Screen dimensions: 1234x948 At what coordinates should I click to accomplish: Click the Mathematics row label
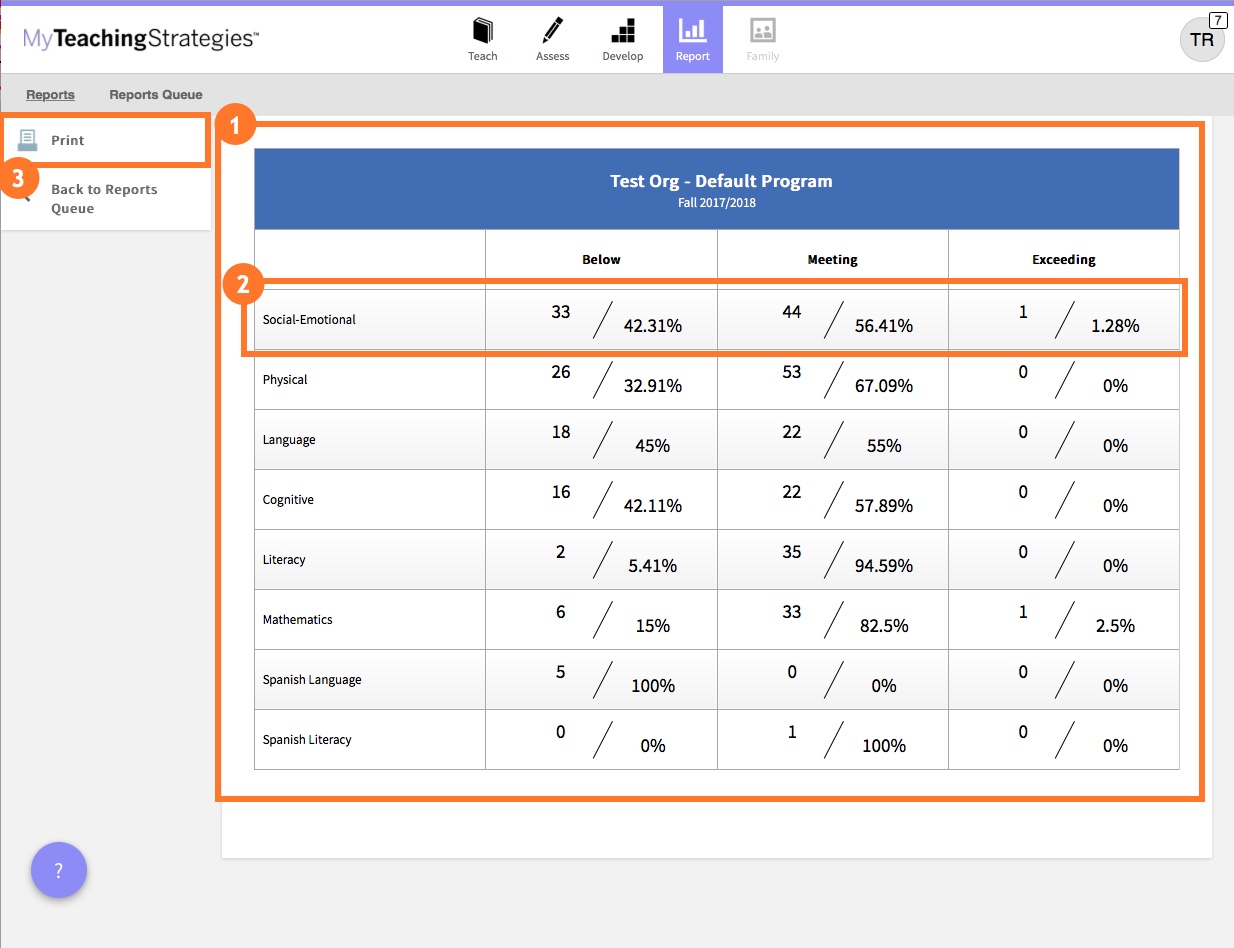297,620
